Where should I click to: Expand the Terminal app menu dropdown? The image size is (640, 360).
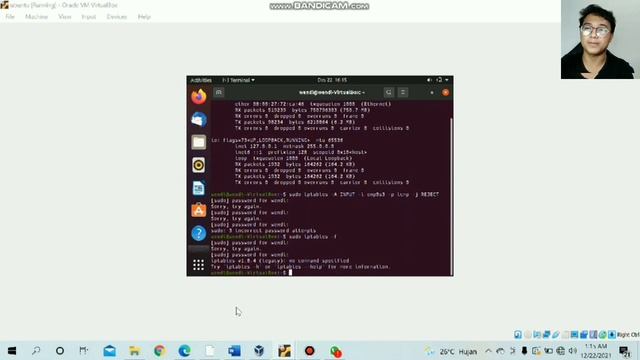point(238,80)
